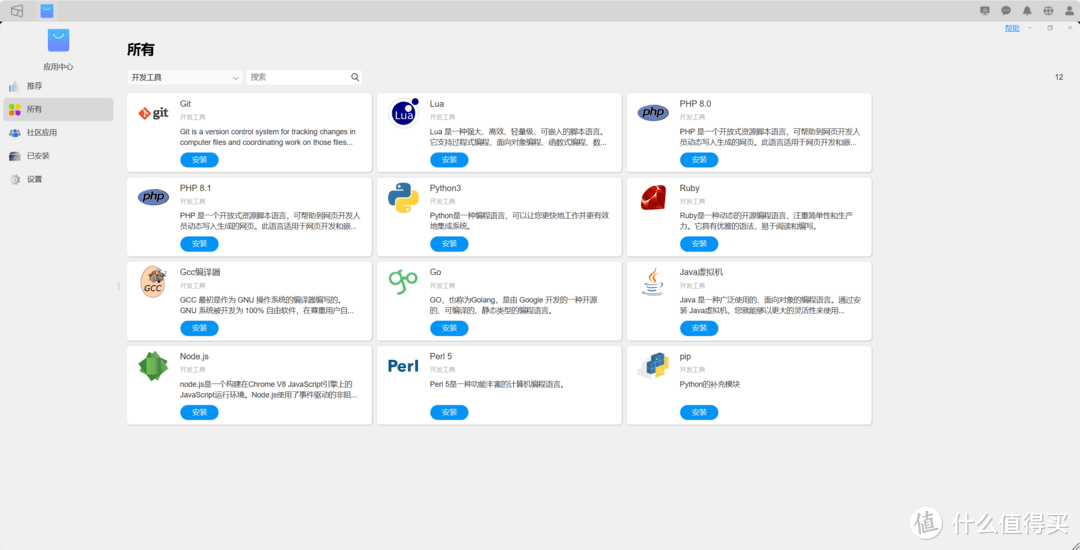Click the Gcc编译器 app title
The image size is (1080, 550).
point(200,272)
